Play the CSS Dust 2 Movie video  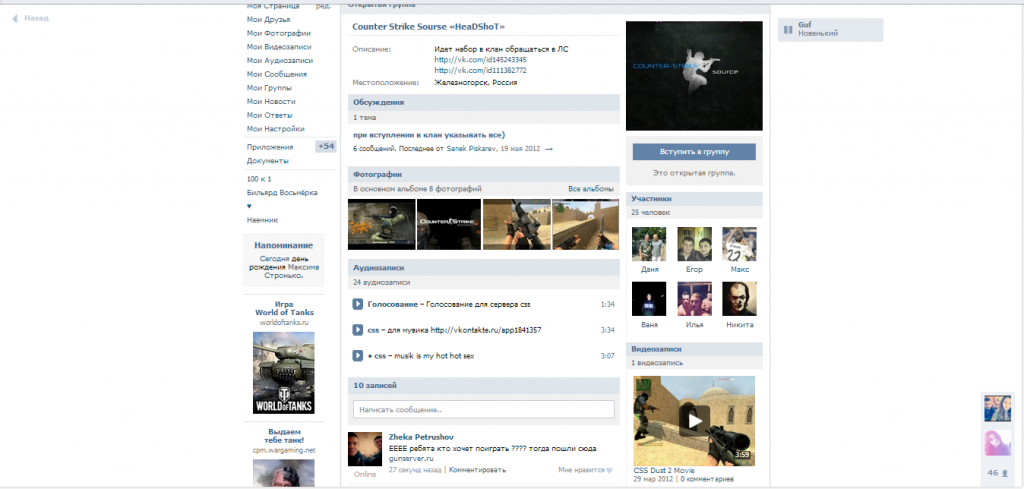[694, 419]
